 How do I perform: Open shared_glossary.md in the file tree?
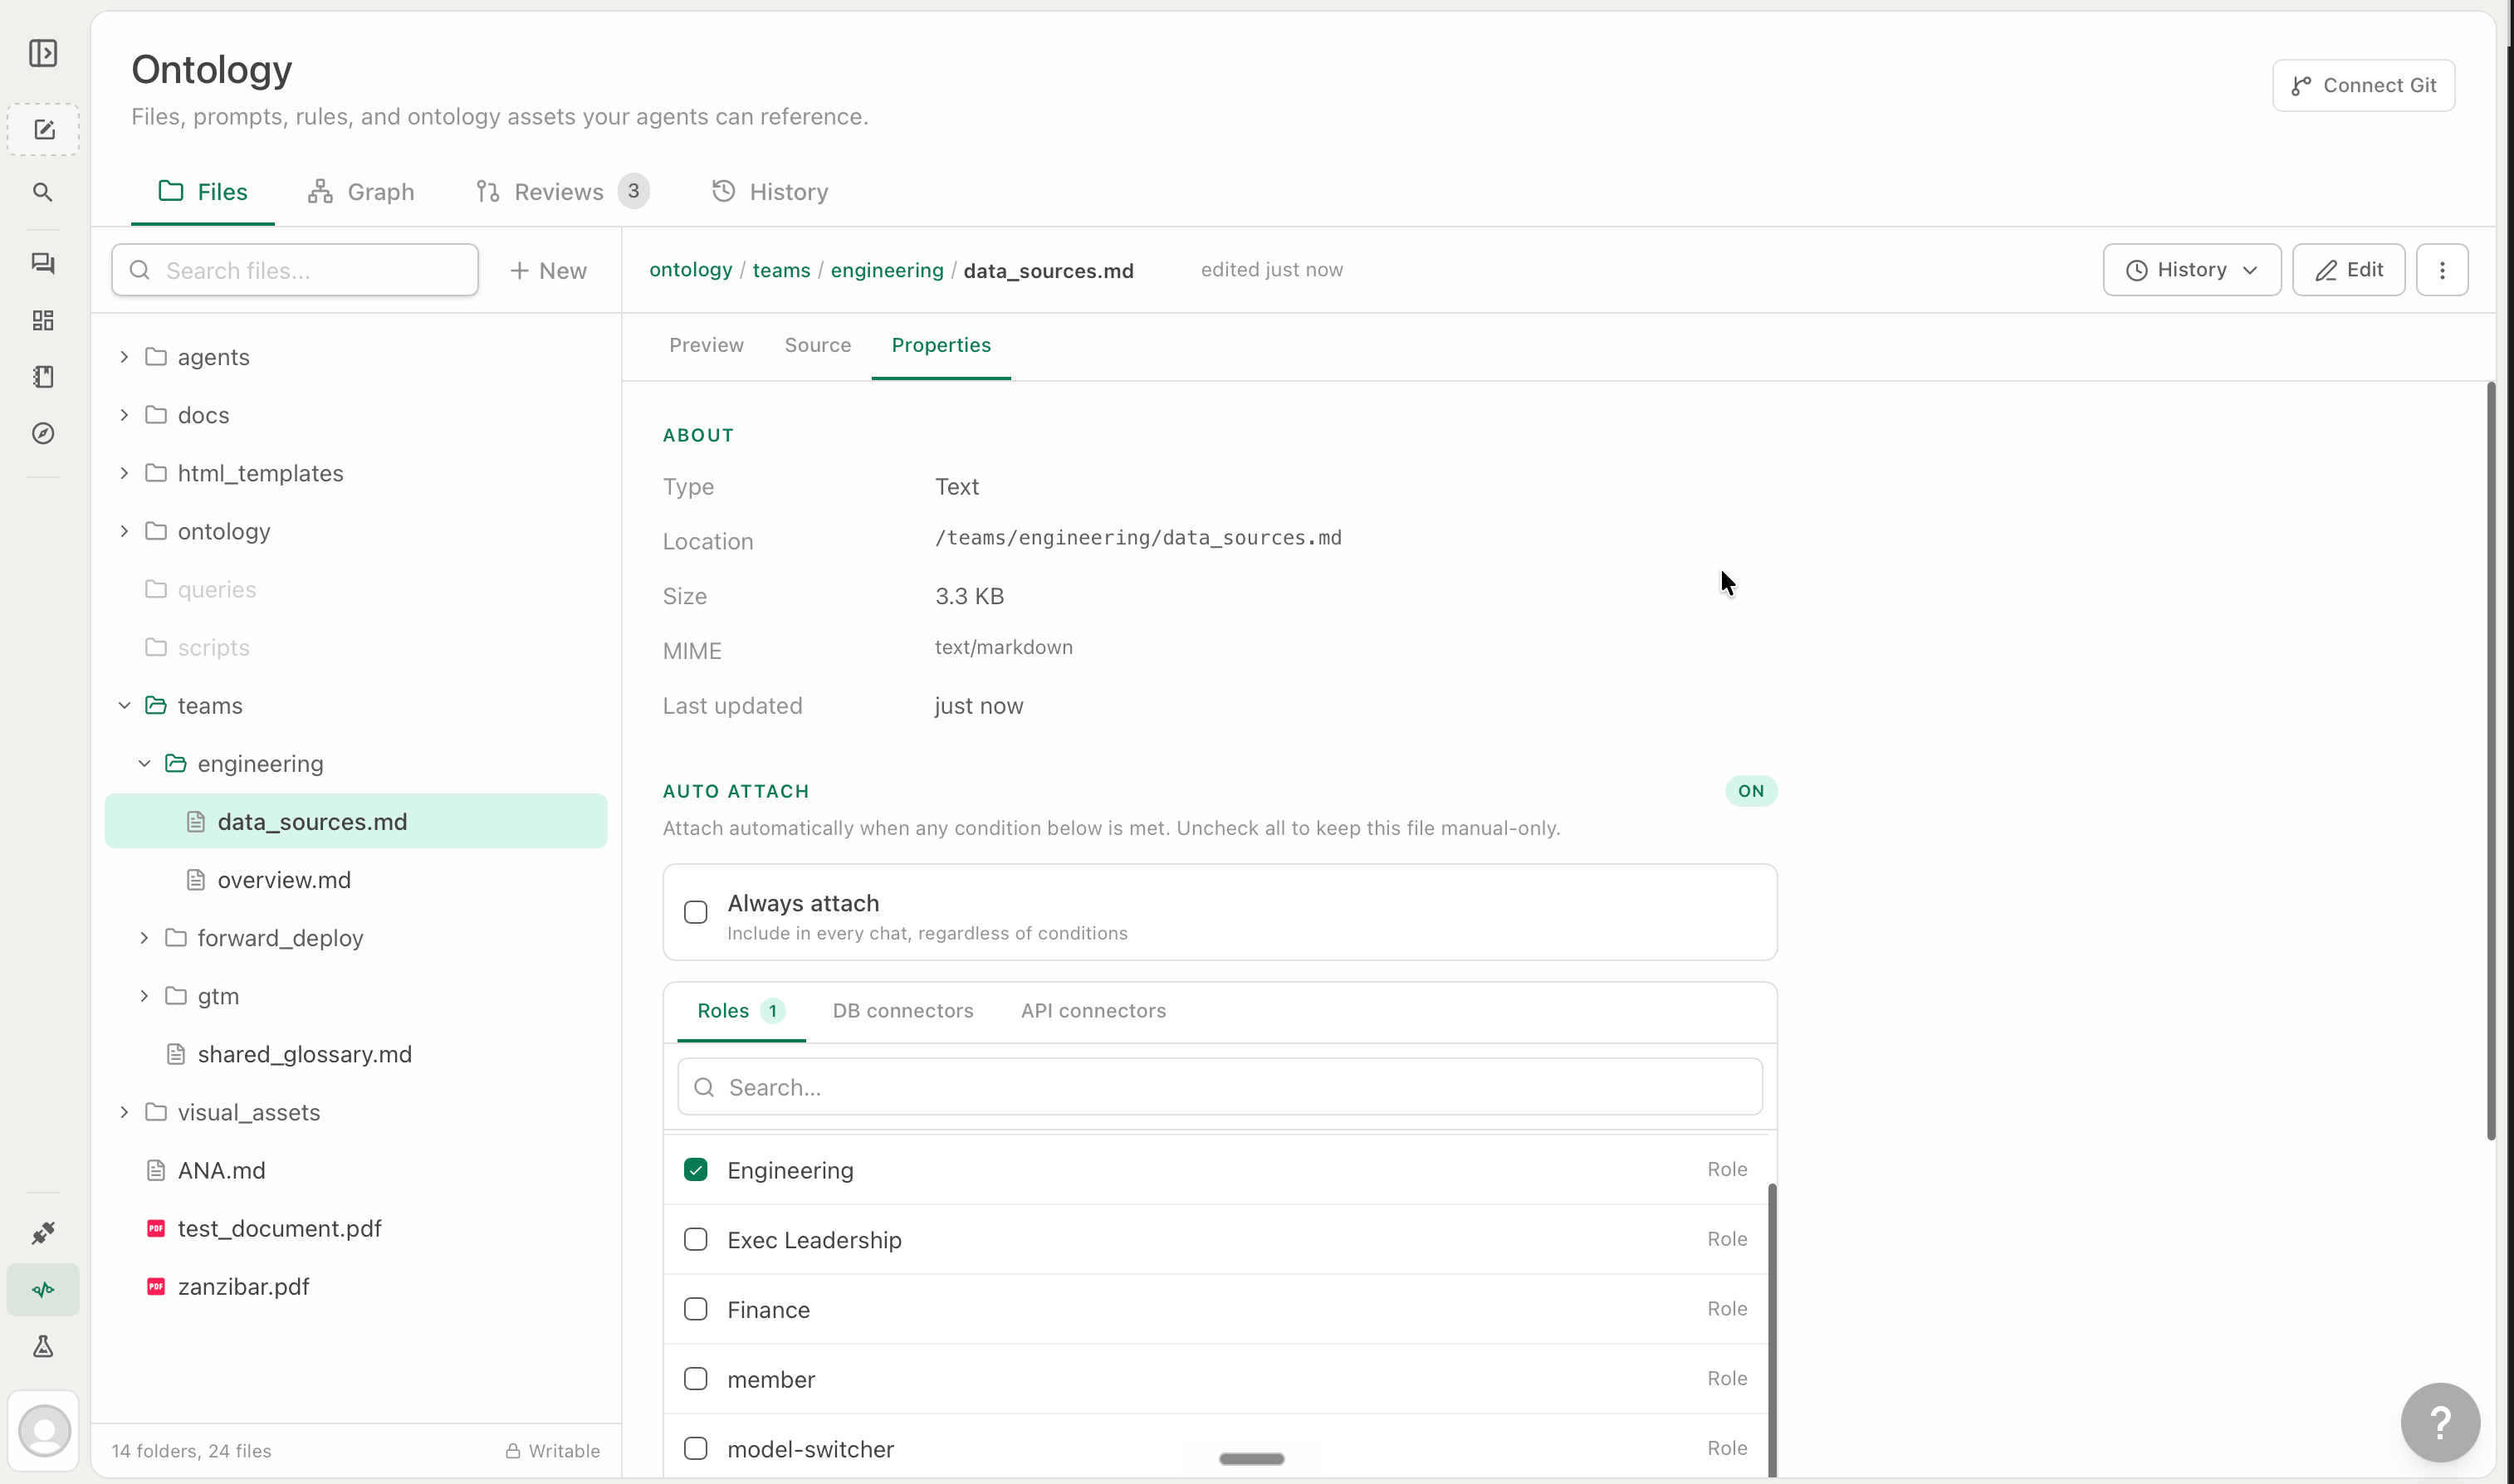(356, 1054)
